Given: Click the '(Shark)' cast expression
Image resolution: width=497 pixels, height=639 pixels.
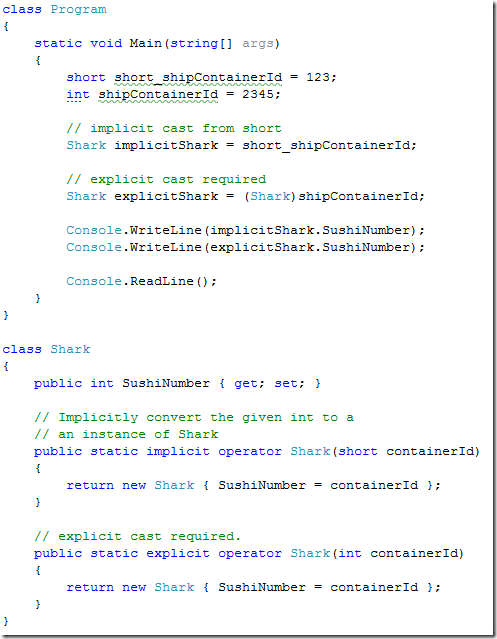Looking at the screenshot, I should [270, 196].
